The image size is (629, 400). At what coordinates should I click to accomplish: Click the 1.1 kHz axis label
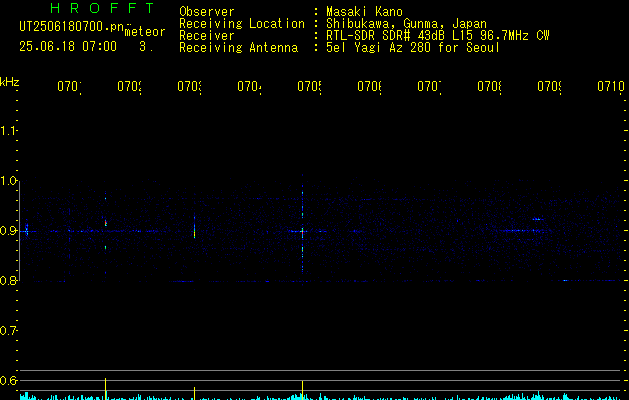[x=8, y=131]
